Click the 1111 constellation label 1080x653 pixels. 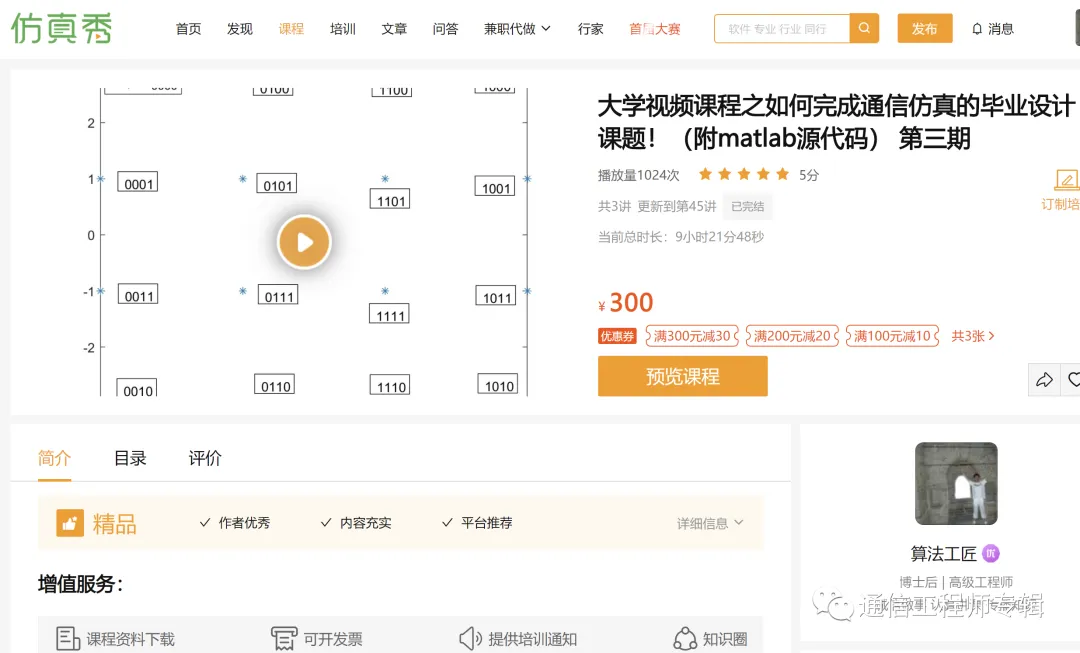pyautogui.click(x=390, y=314)
